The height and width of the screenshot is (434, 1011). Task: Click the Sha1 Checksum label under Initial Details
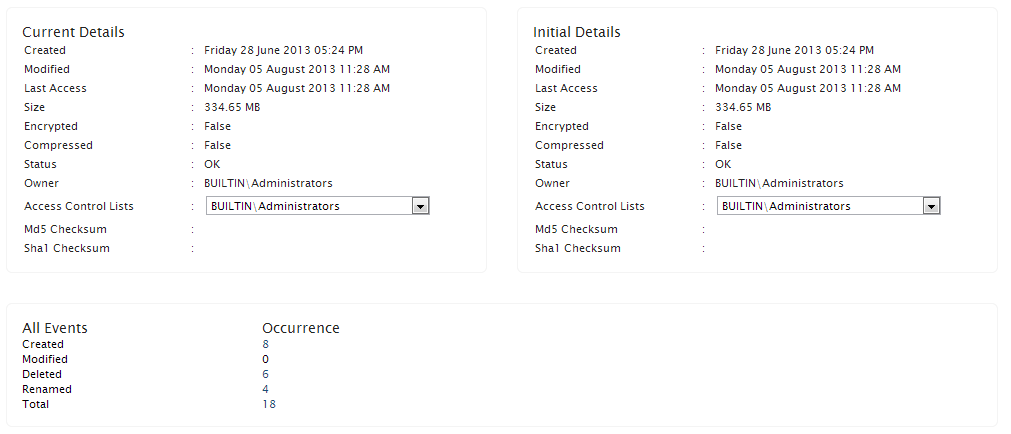[x=577, y=248]
